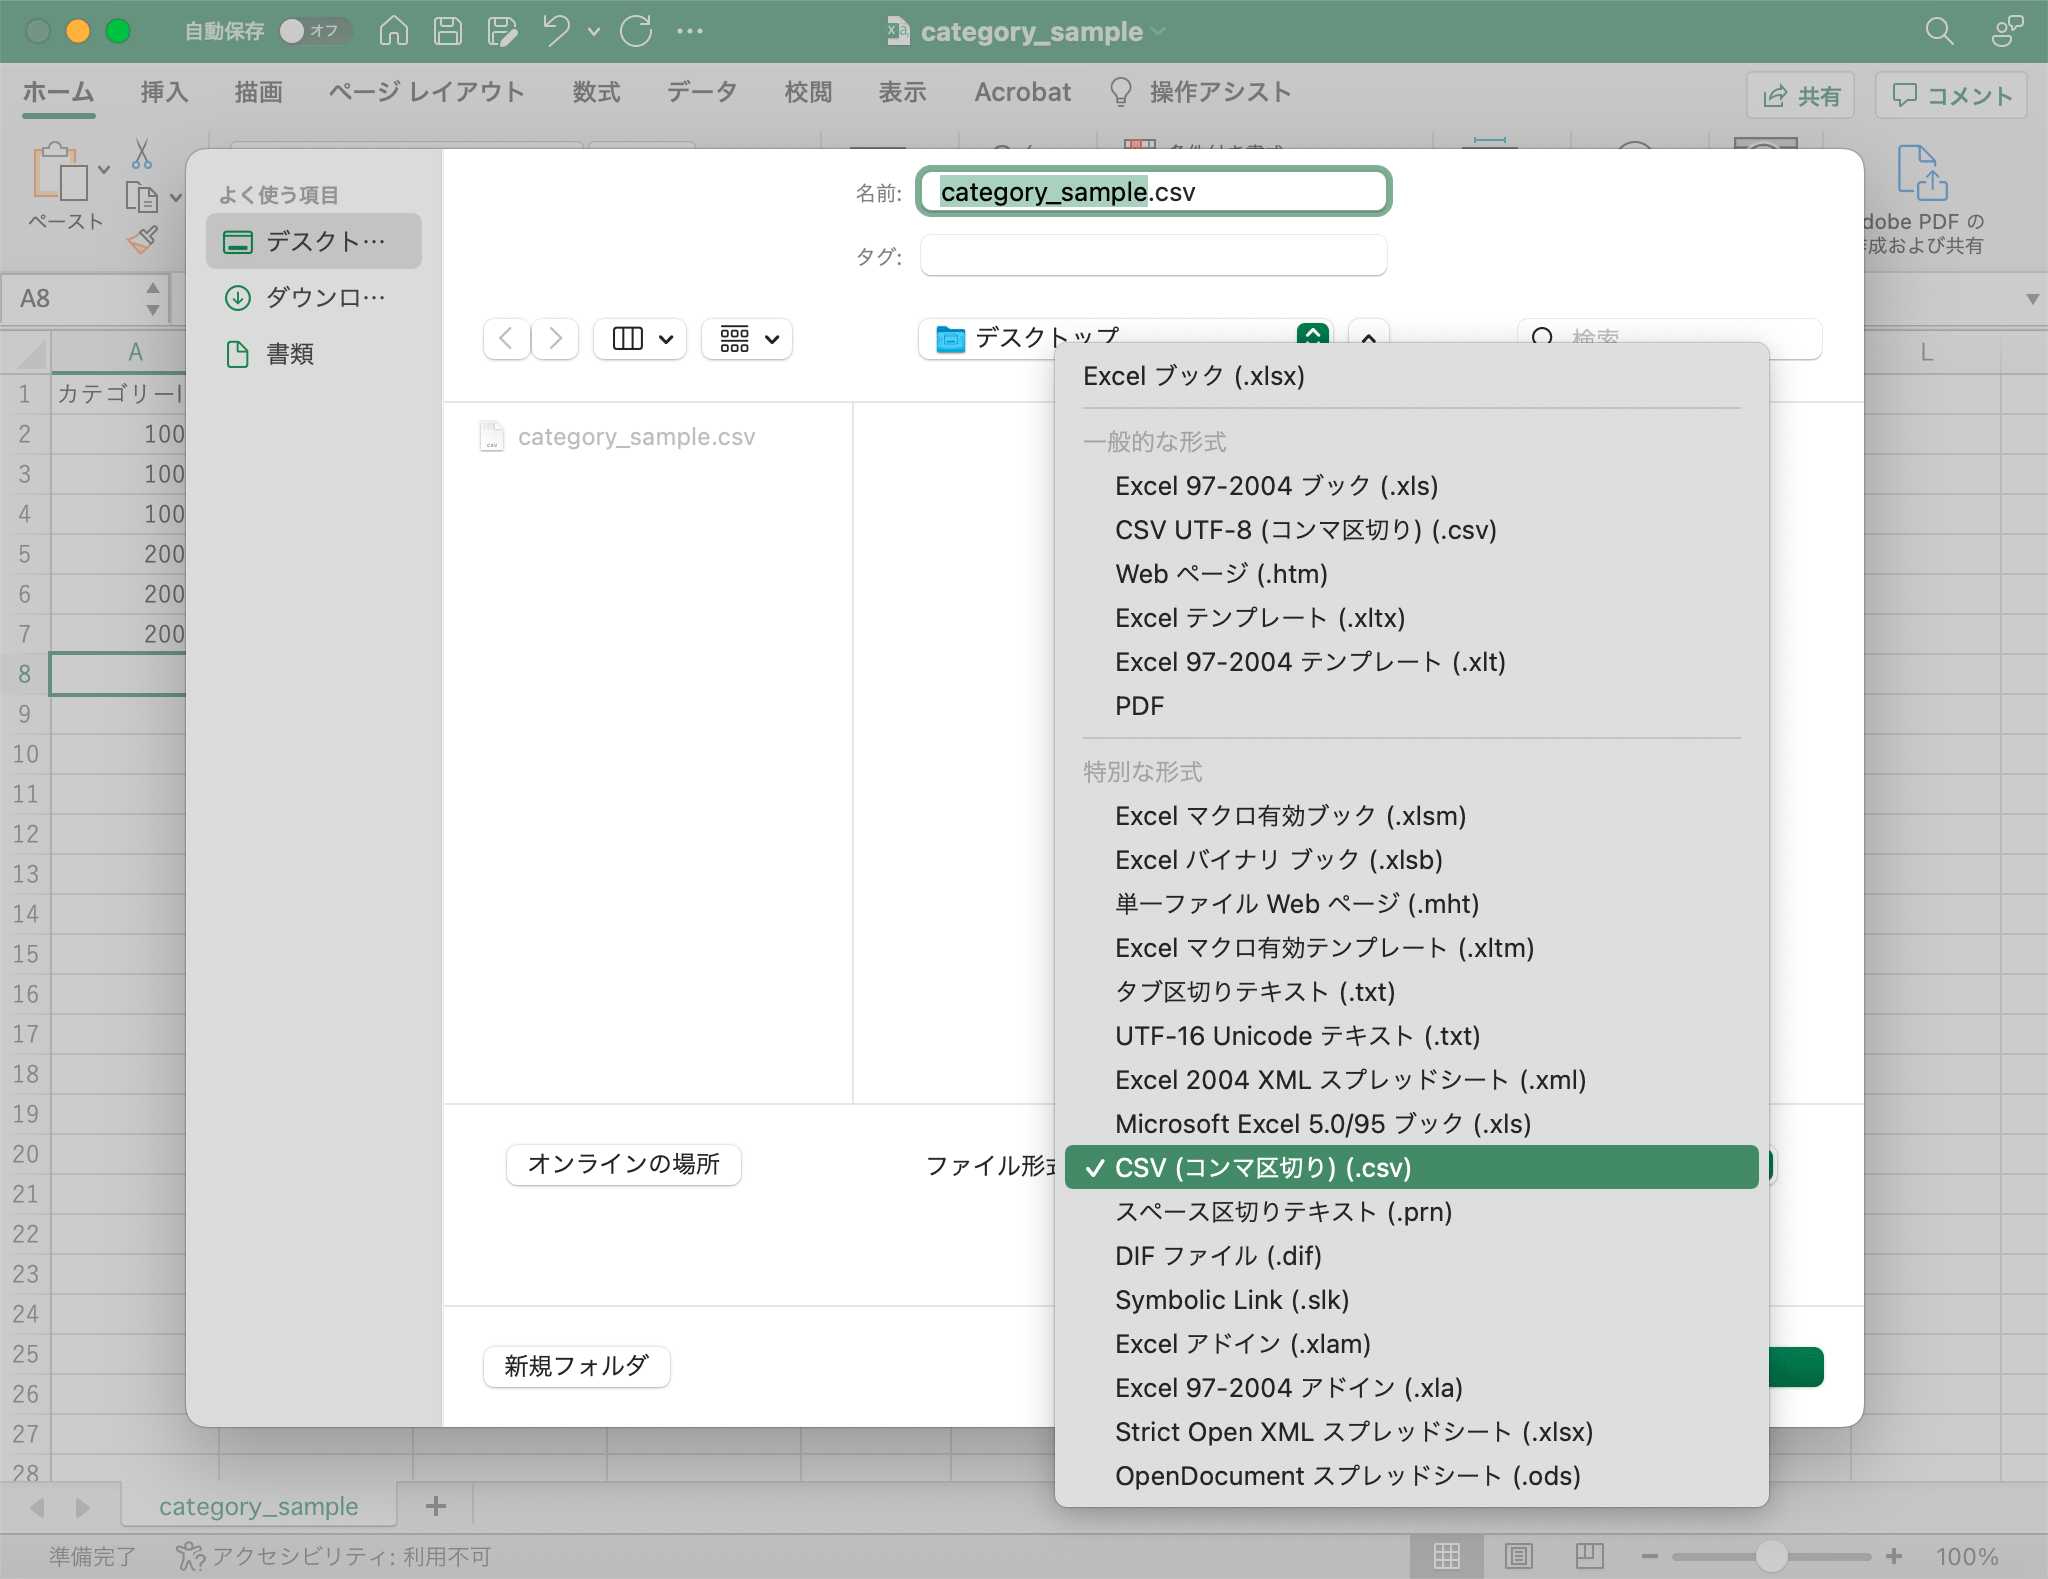Open the データ ribbon tab
Viewport: 2048px width, 1579px height.
coord(702,92)
